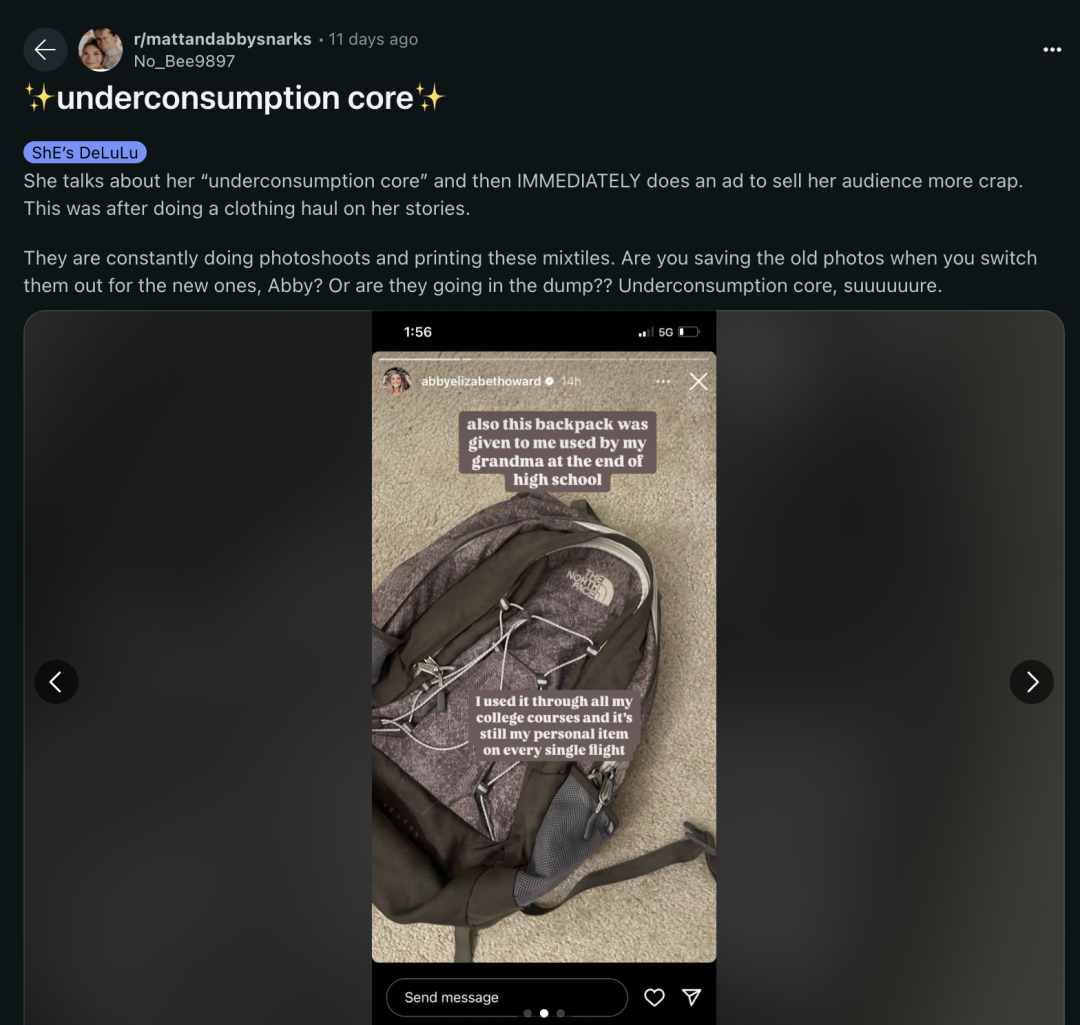The height and width of the screenshot is (1025, 1080).
Task: Show the previous image in the gallery
Action: 56,682
